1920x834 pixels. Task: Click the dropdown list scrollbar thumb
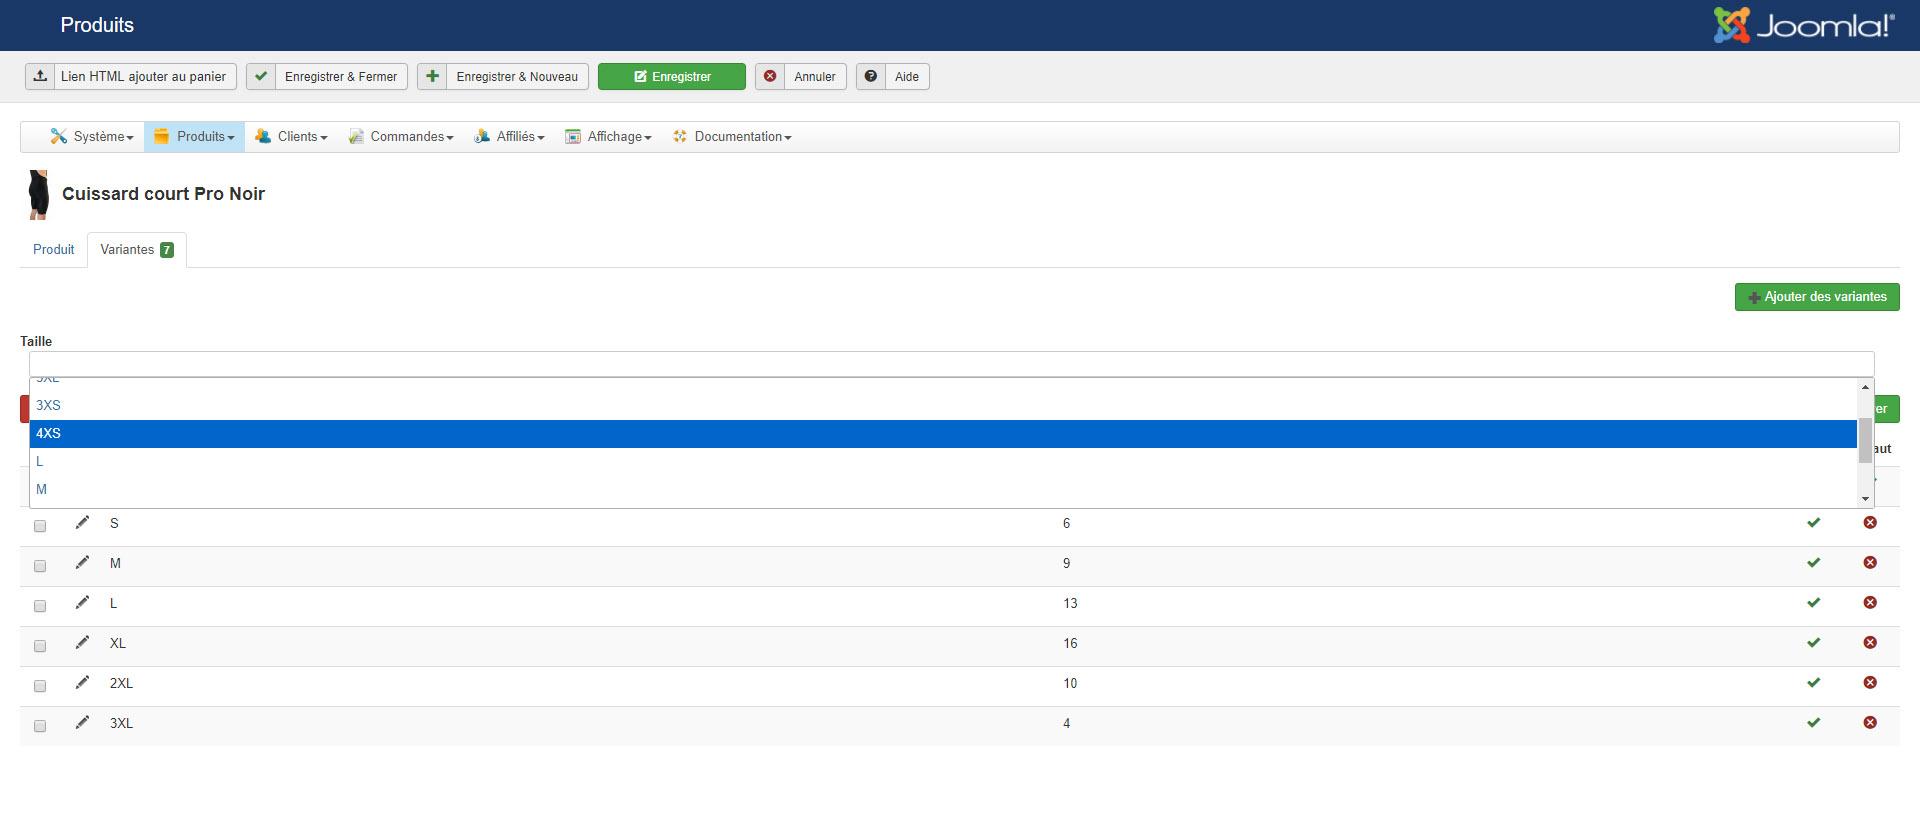coord(1865,440)
